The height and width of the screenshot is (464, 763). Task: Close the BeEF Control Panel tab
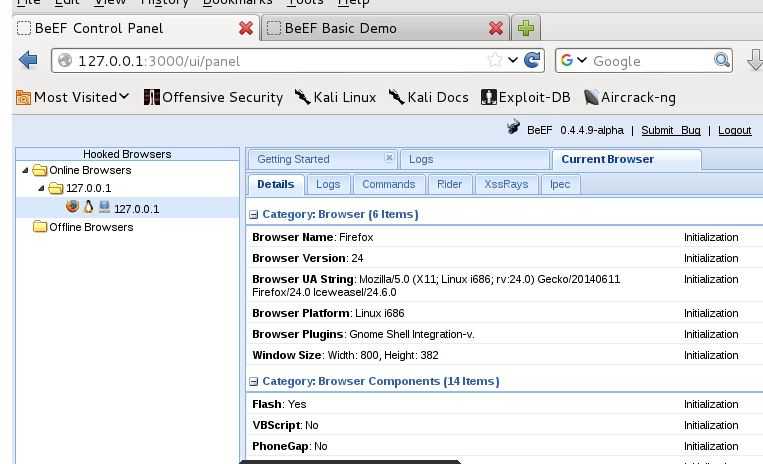point(246,28)
